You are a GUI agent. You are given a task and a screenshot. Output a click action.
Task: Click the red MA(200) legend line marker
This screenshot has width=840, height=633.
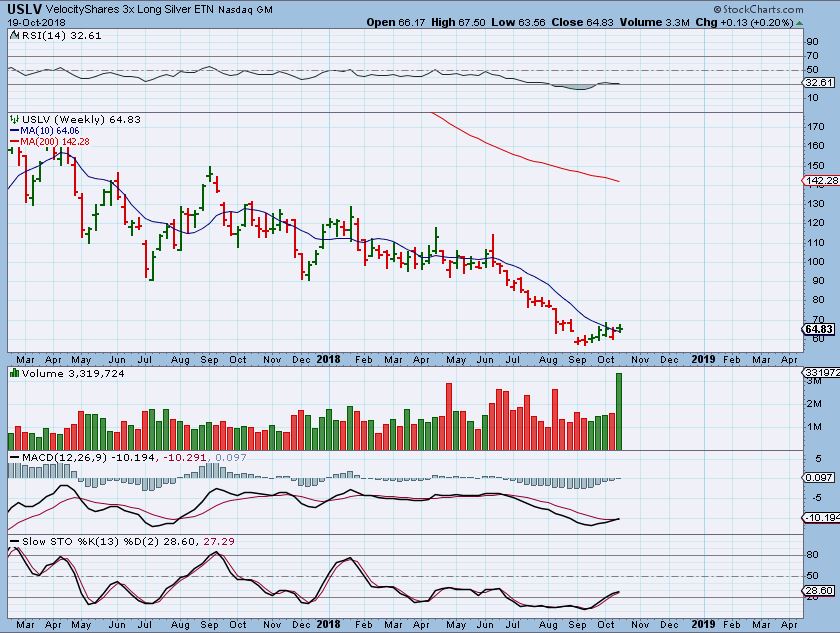(14, 142)
